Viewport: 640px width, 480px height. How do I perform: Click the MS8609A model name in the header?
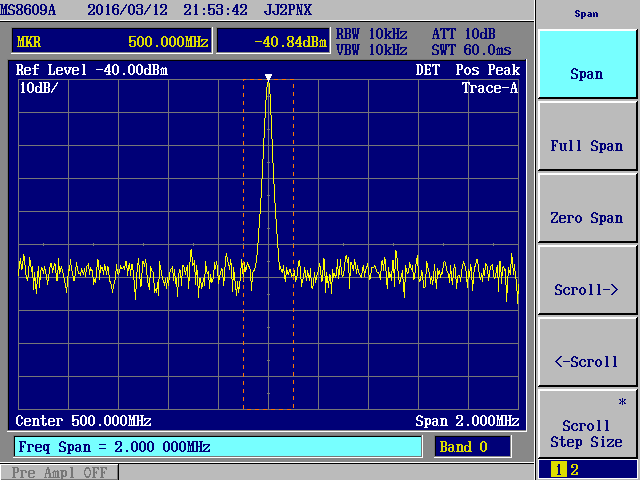tap(28, 10)
